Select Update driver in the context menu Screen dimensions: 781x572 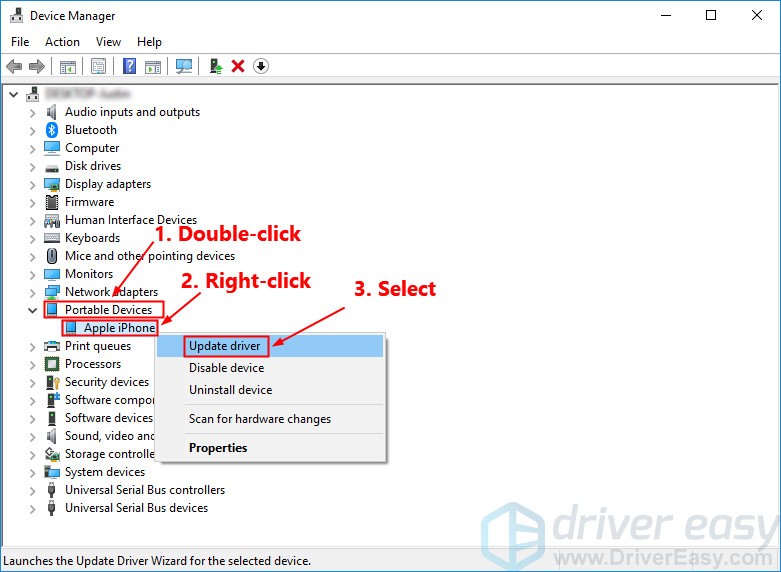point(225,346)
